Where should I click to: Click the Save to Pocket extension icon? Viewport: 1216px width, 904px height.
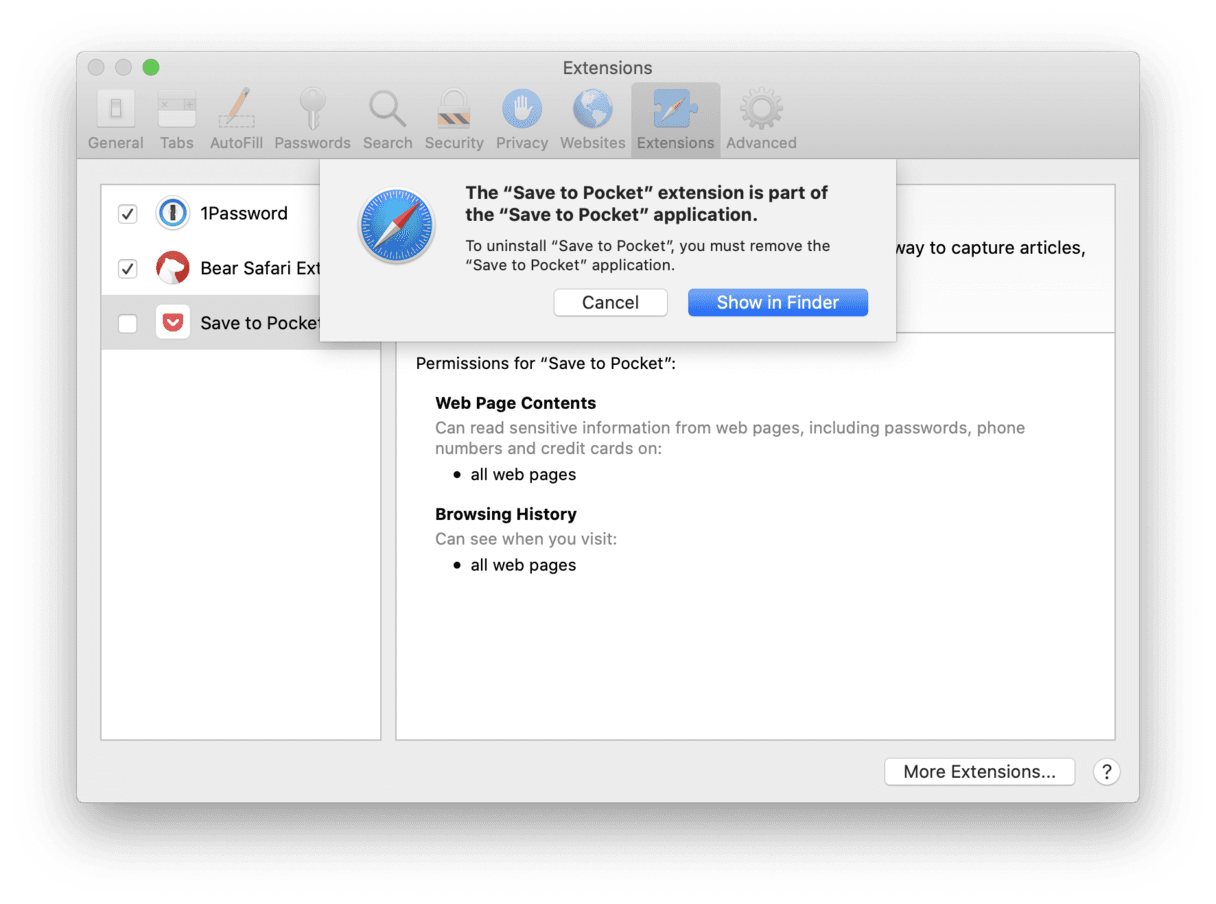[173, 323]
